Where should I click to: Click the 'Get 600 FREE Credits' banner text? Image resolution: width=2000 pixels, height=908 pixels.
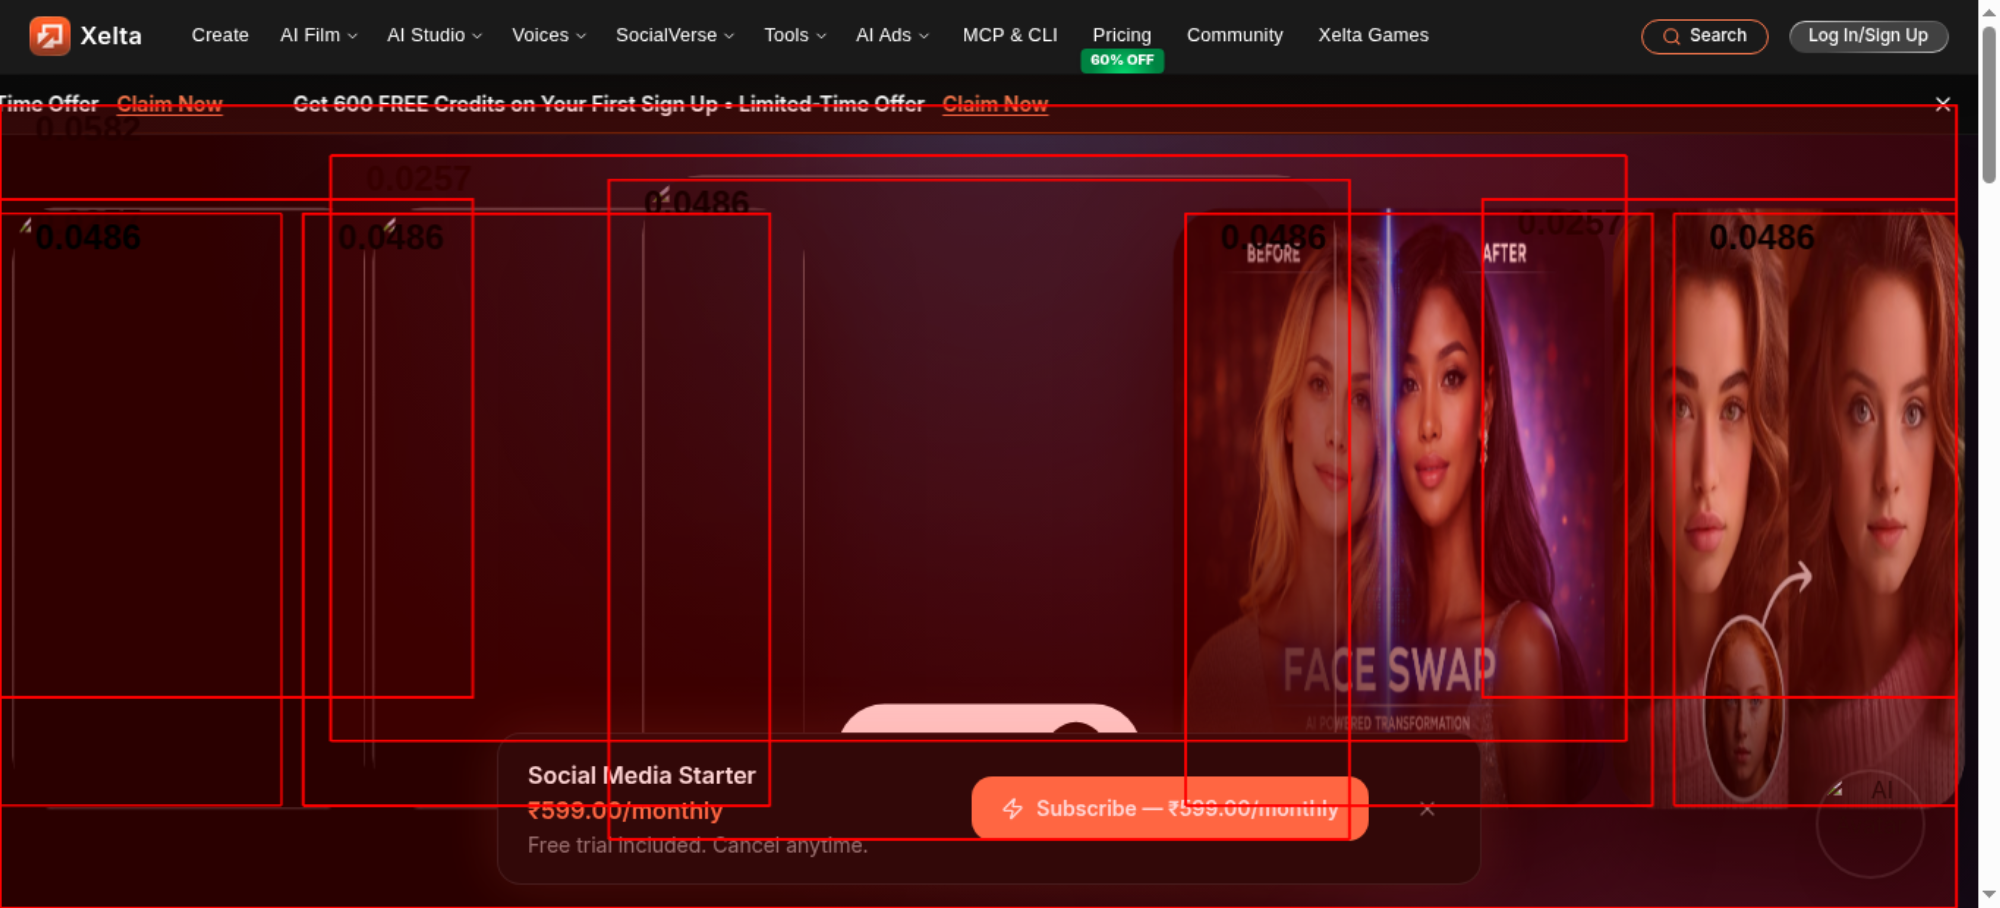click(608, 104)
